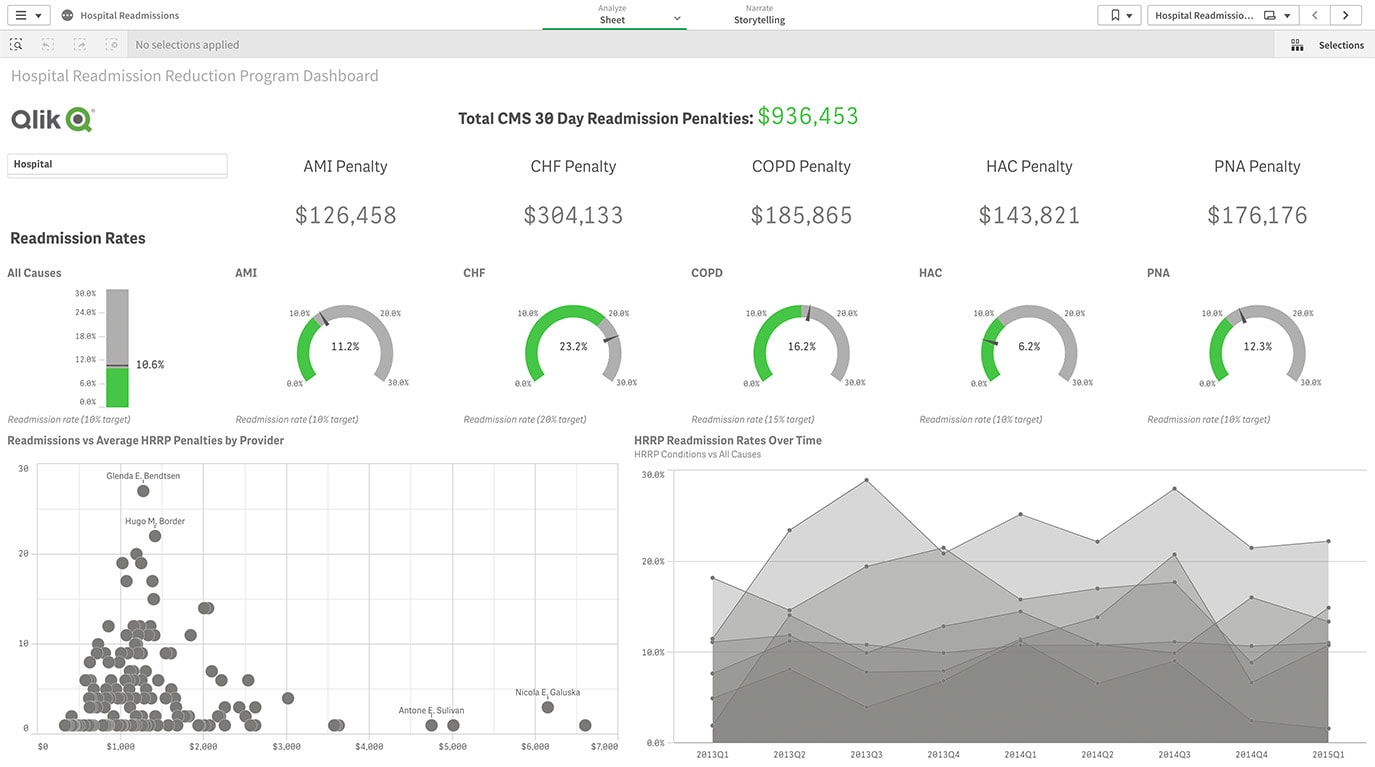
Task: Click the 2013Q3 axis label
Action: (867, 755)
